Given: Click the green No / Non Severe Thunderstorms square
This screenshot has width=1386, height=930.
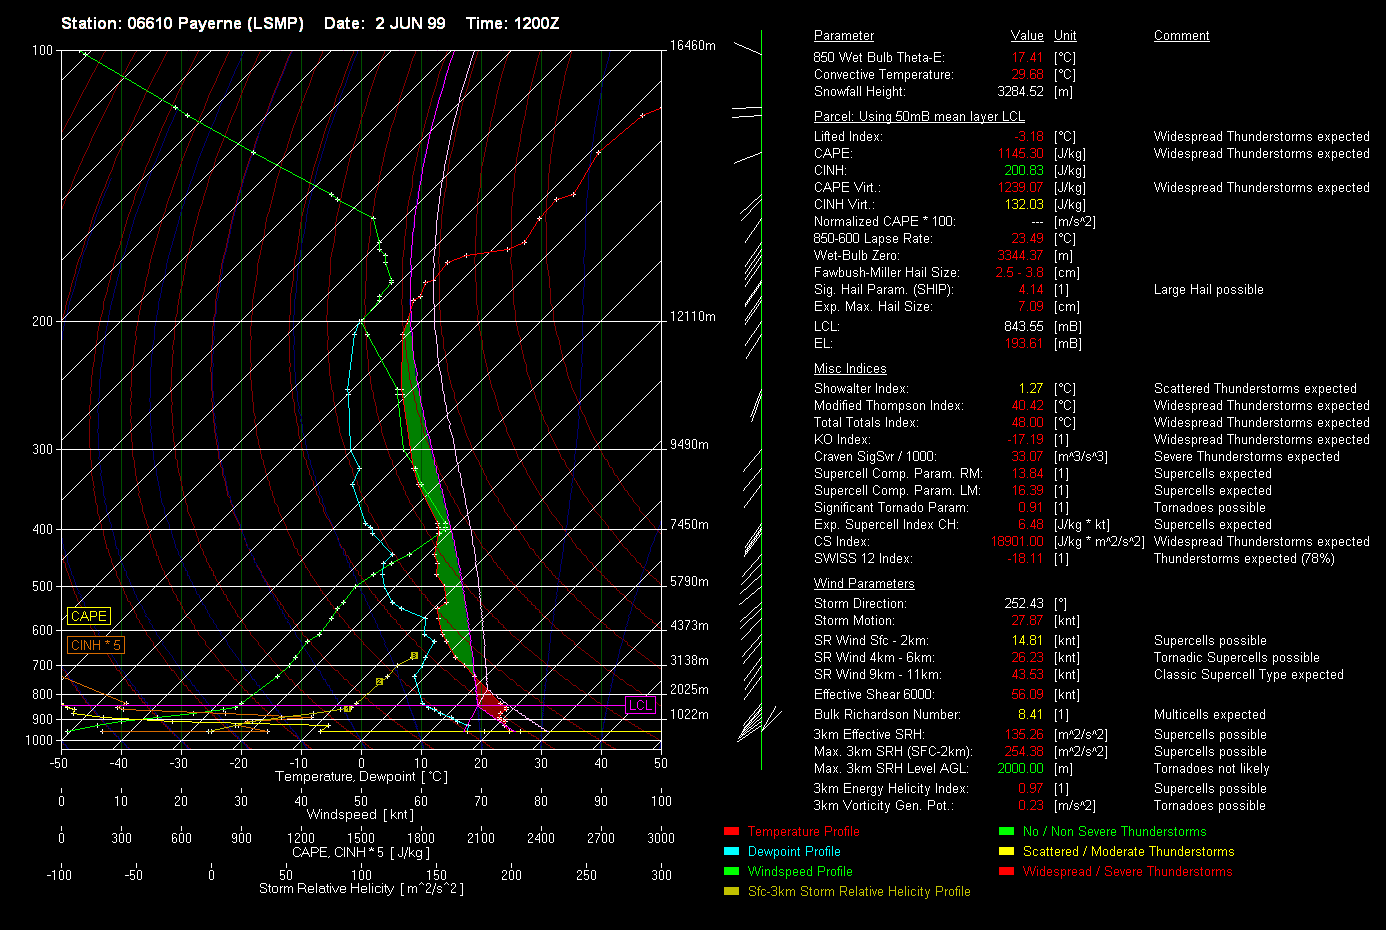Looking at the screenshot, I should (x=1006, y=832).
